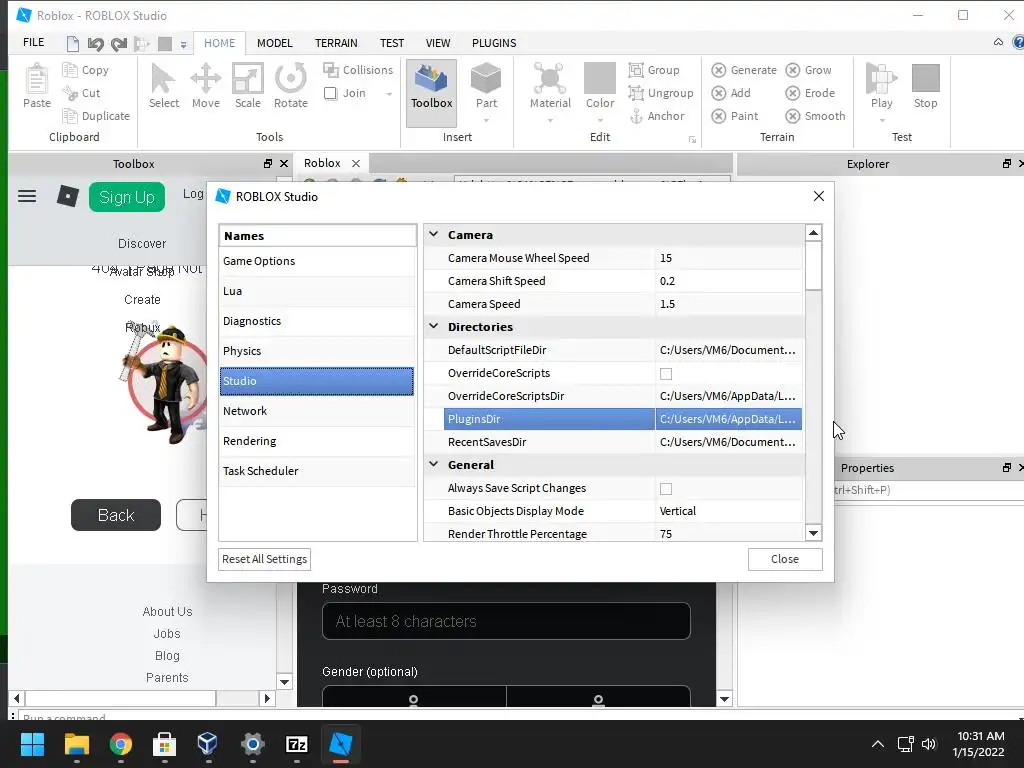Click the Cut scissors icon

coord(69,93)
